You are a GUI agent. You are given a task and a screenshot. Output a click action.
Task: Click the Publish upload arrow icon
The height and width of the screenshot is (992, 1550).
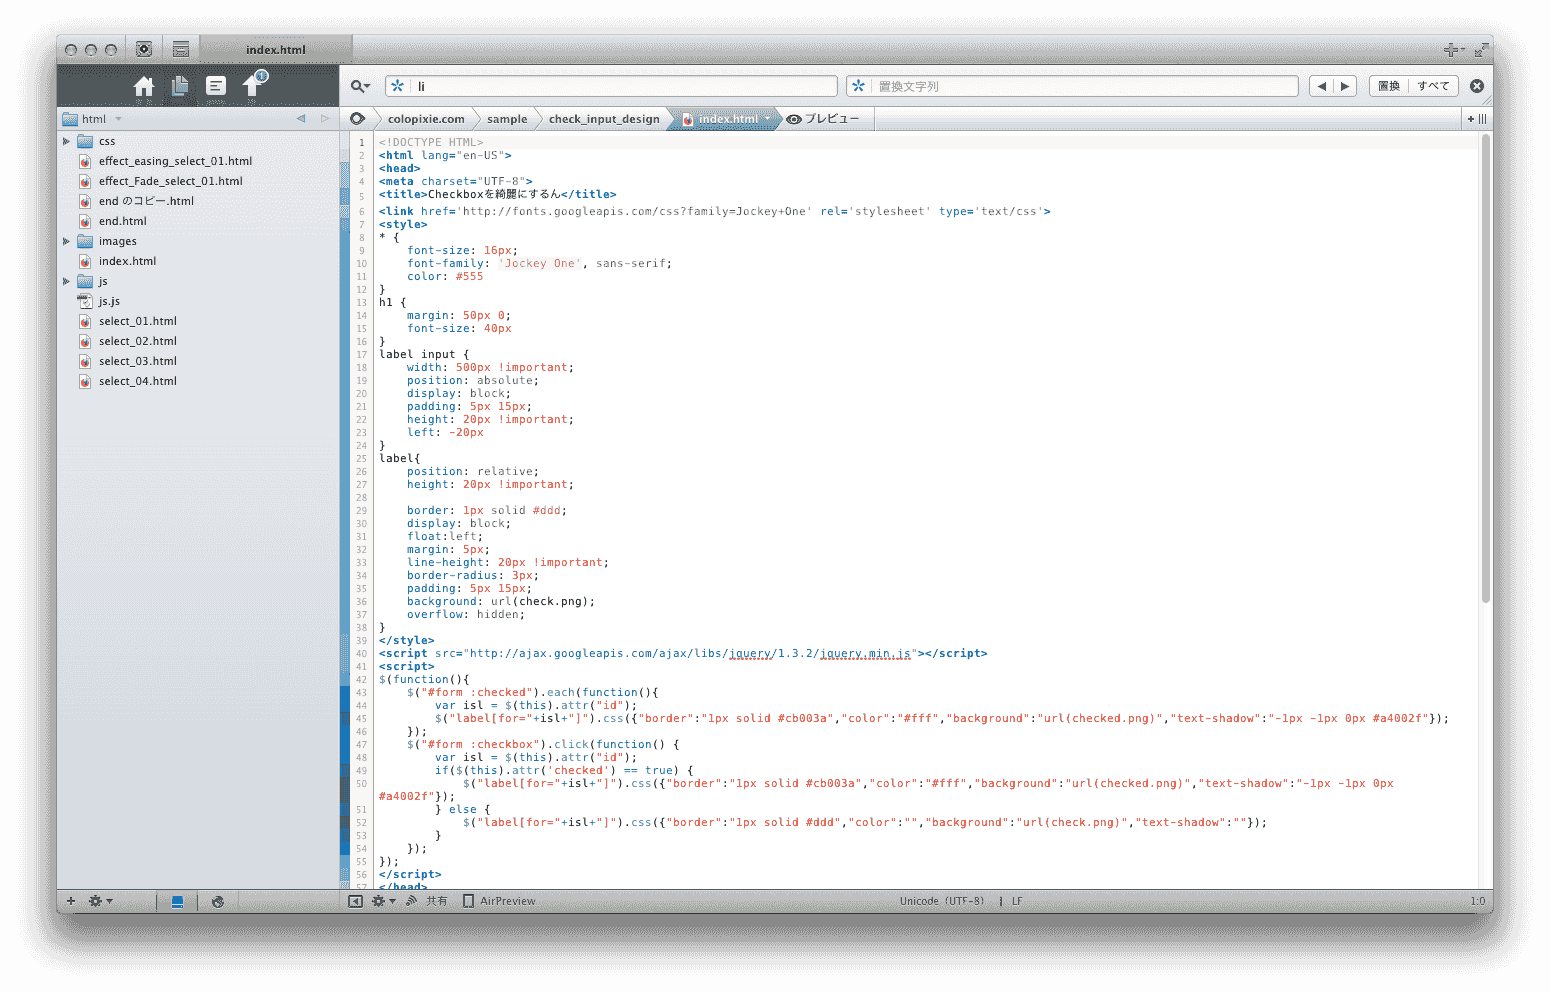tap(252, 87)
